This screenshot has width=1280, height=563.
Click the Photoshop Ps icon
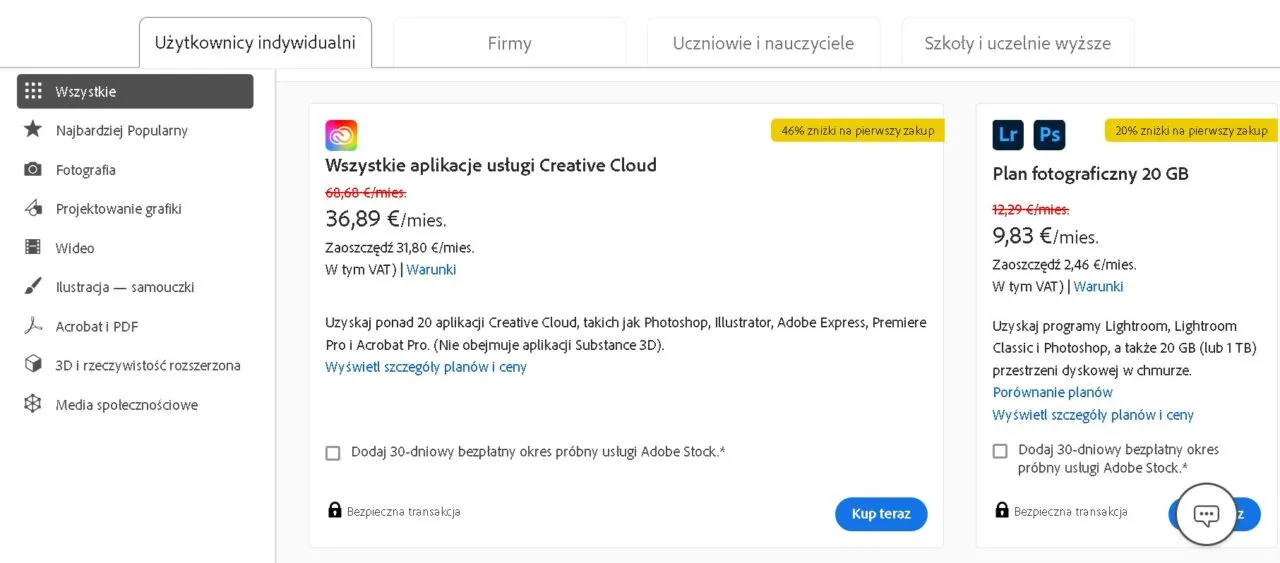(x=1049, y=135)
